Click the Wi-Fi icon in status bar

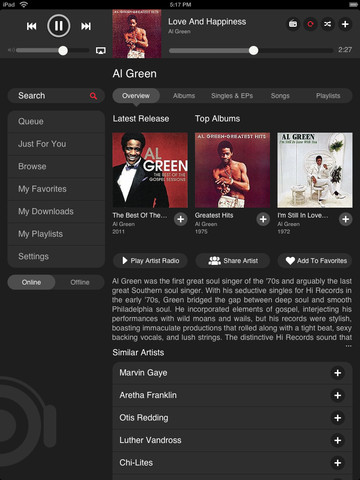click(24, 4)
